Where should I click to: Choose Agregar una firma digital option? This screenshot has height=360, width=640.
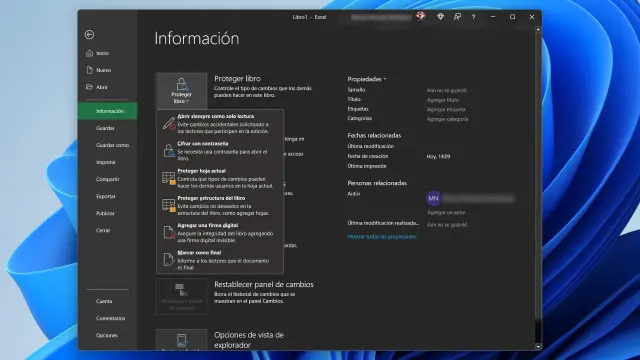220,232
